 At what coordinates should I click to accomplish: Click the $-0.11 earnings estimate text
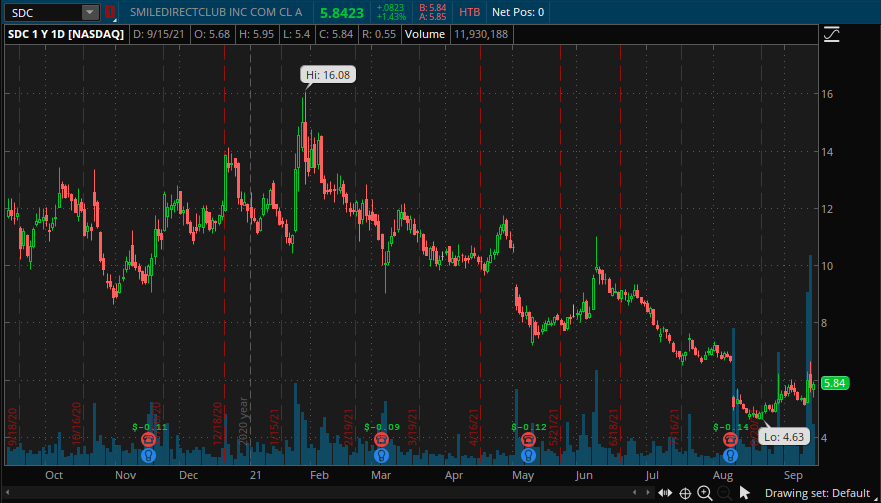[150, 427]
